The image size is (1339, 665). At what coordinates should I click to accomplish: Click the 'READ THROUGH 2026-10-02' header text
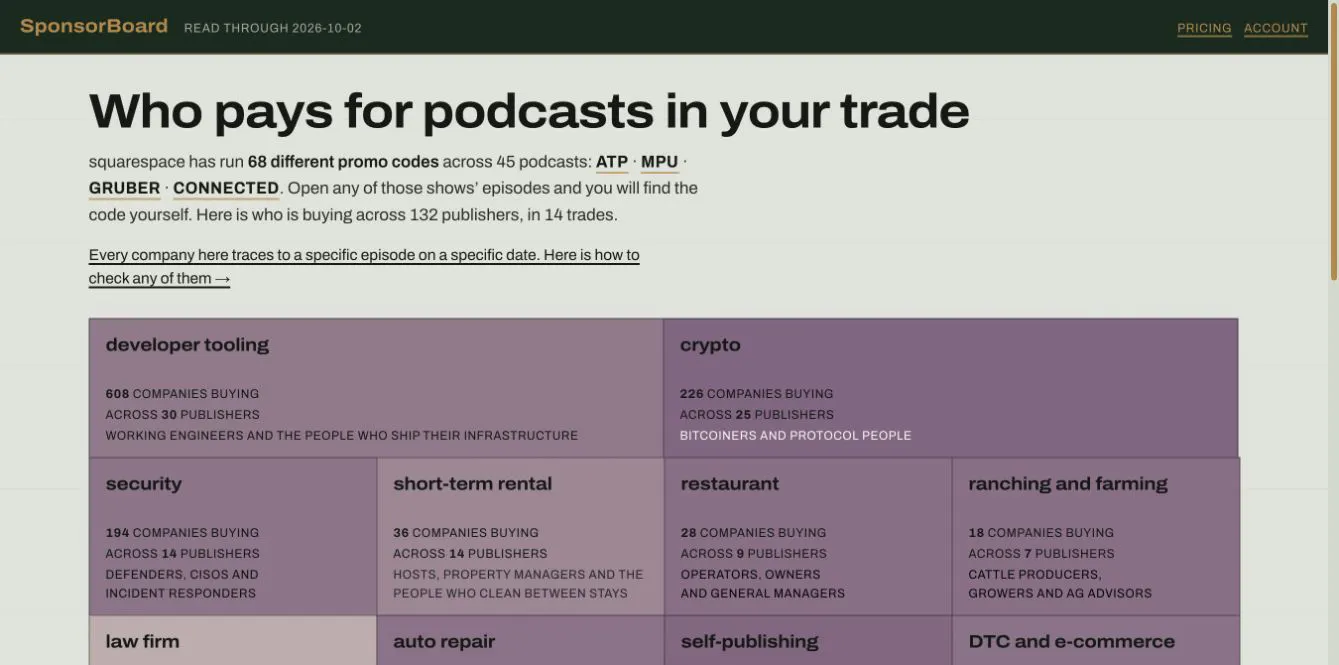(273, 28)
